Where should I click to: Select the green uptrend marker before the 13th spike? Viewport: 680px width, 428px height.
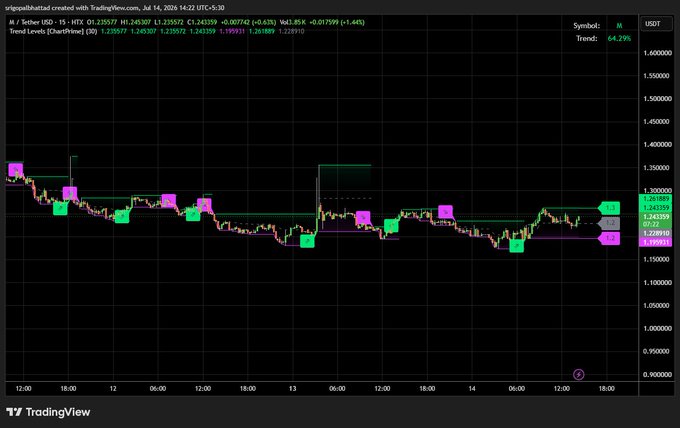[x=307, y=241]
